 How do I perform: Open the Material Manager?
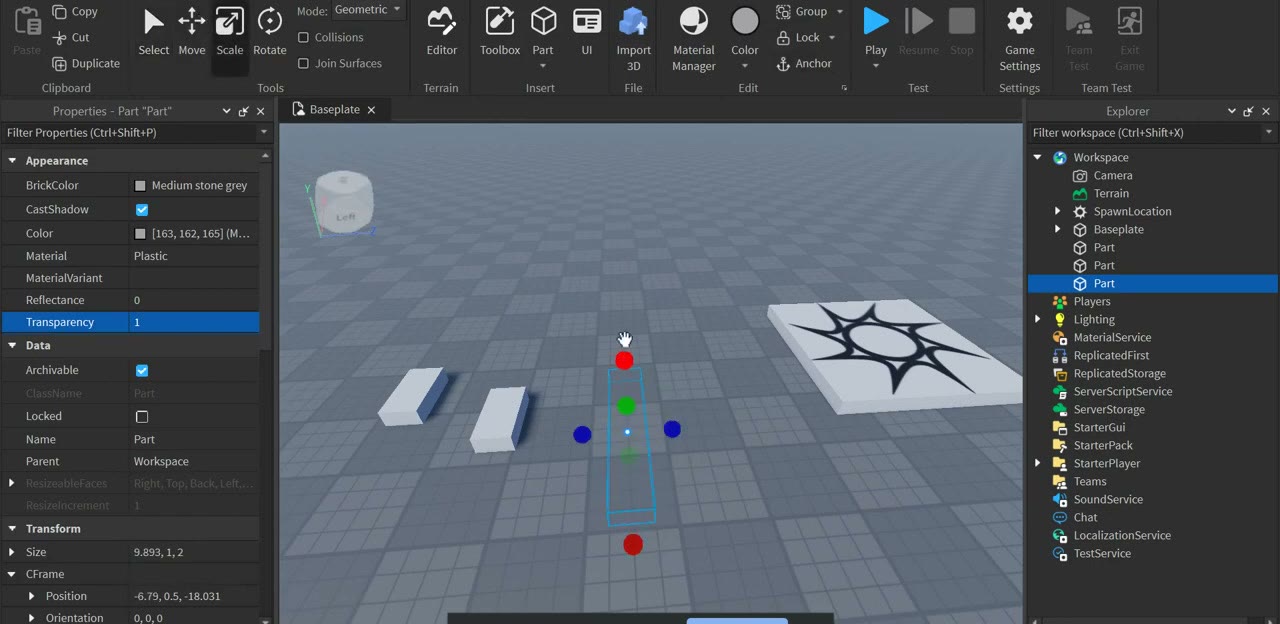click(x=694, y=40)
